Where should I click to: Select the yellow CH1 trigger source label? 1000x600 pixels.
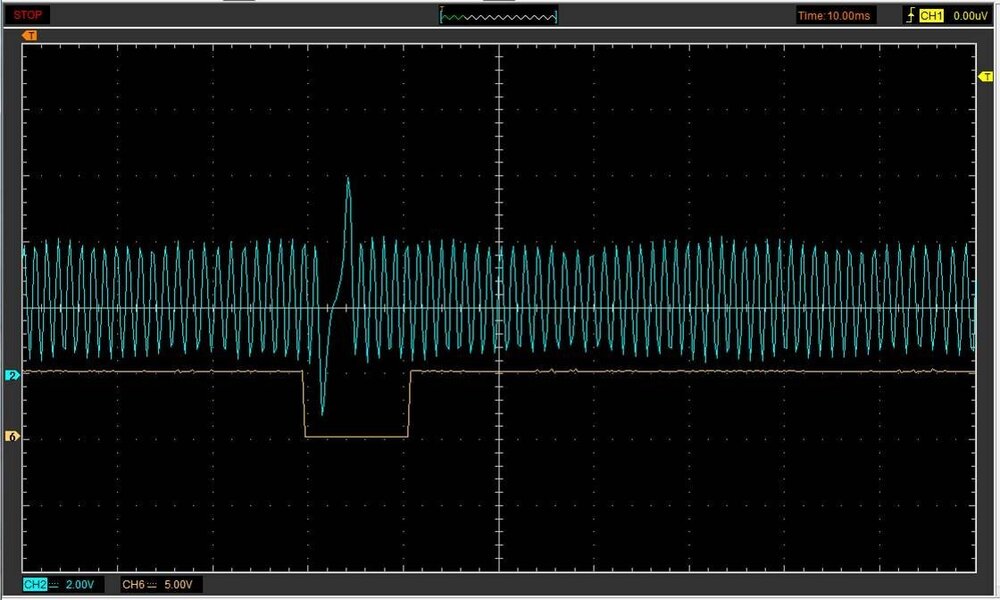[931, 16]
